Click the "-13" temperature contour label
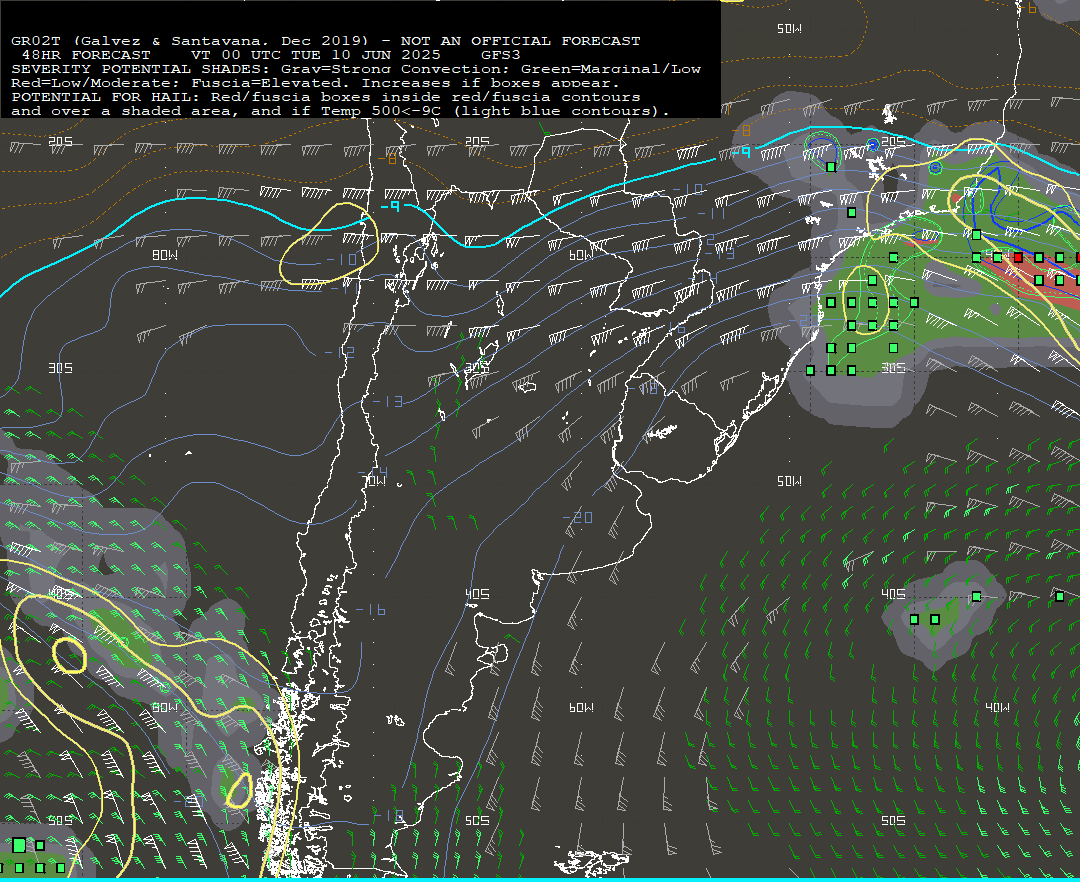The image size is (1080, 882). (388, 401)
